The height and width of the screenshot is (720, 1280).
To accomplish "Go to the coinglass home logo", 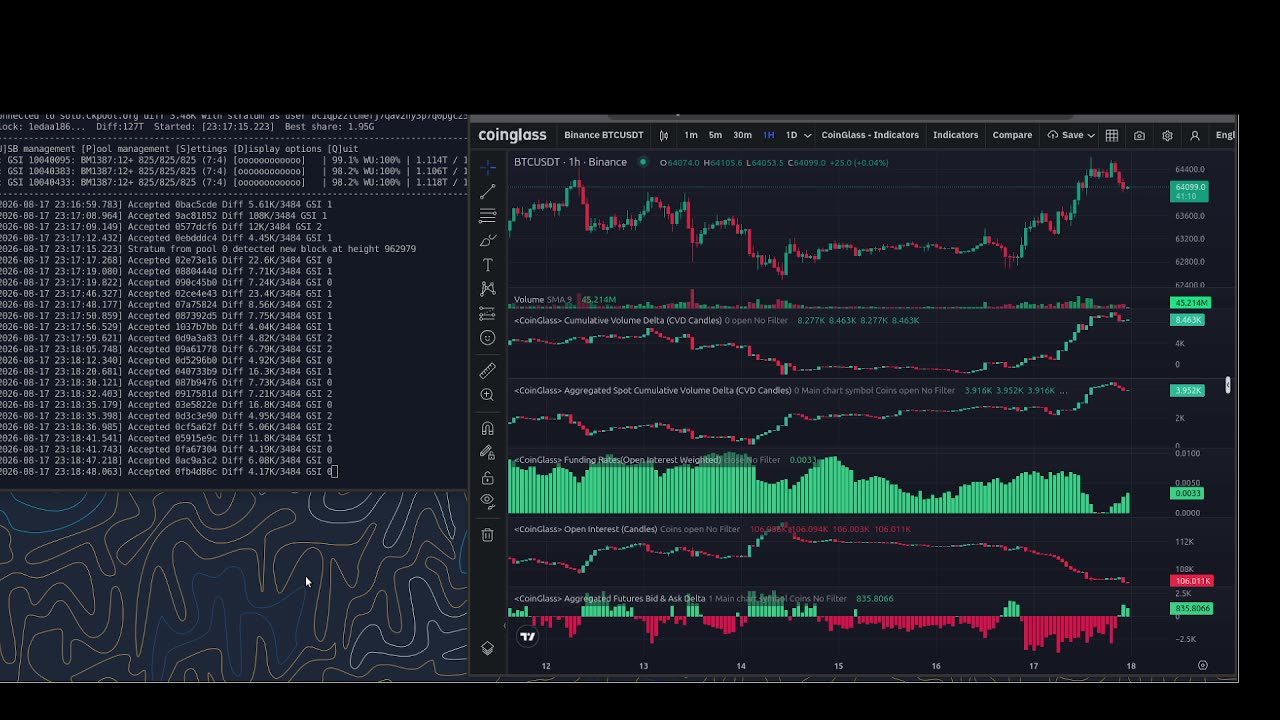I will (x=512, y=135).
